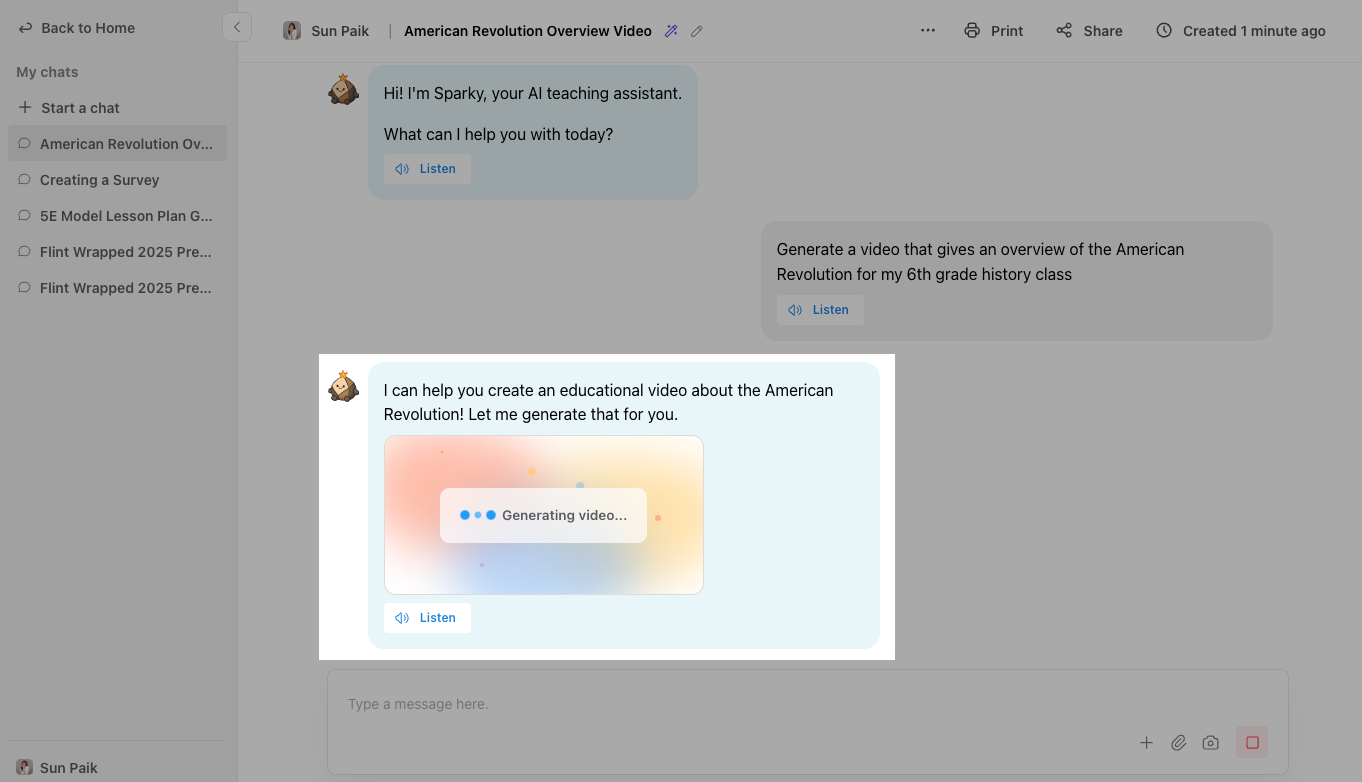Screen dimensions: 1362x782
Task: Click Sun Paik name in the header
Action: 340,31
